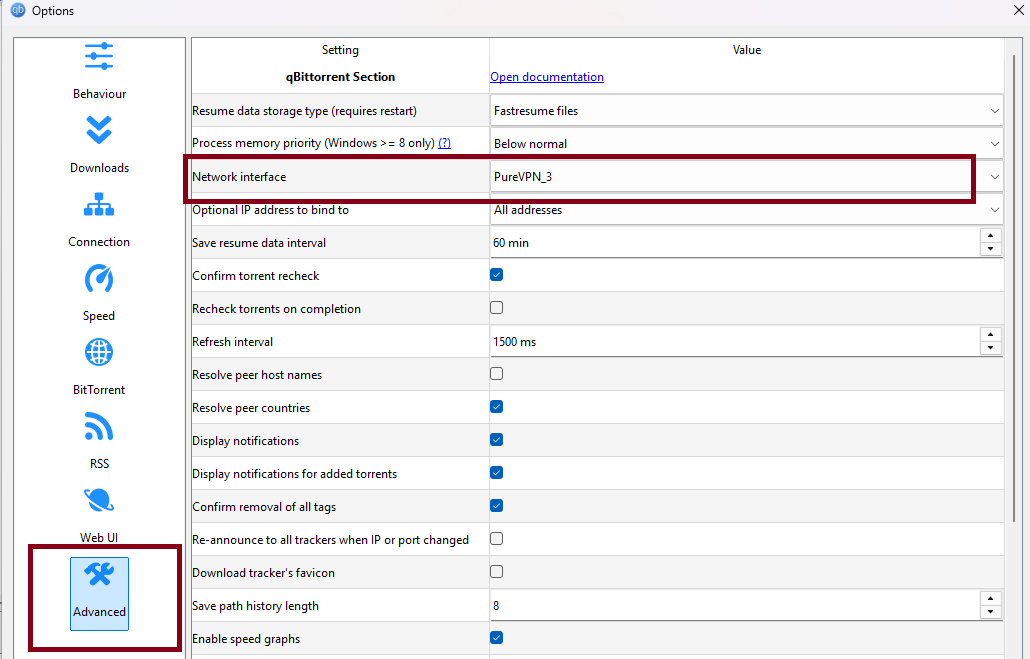Open the Behaviour settings icon
The height and width of the screenshot is (659, 1030).
[x=99, y=57]
